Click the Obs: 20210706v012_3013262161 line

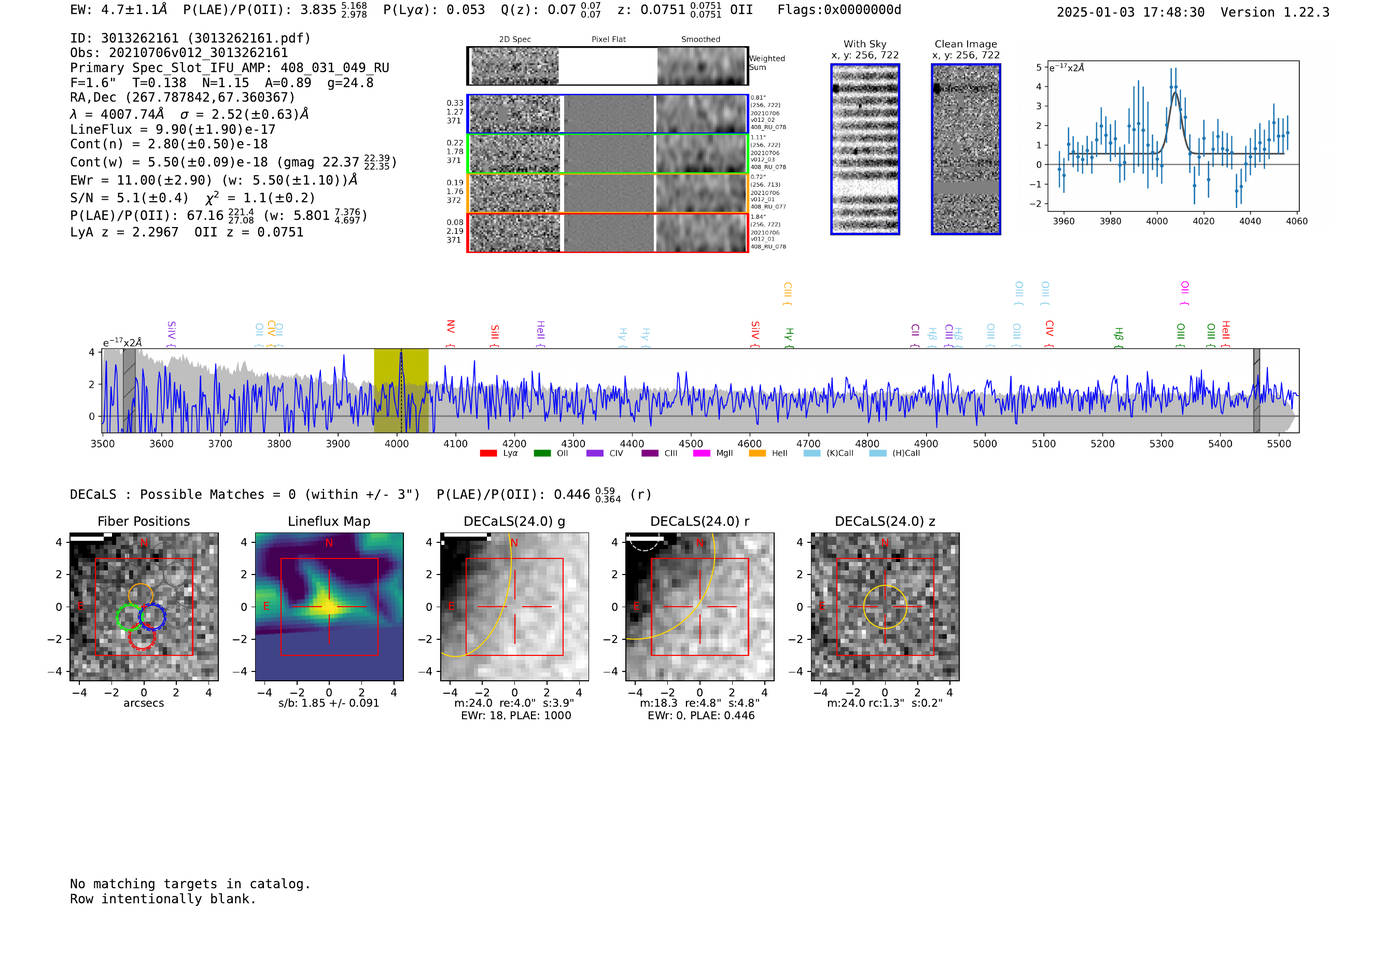pyautogui.click(x=179, y=53)
